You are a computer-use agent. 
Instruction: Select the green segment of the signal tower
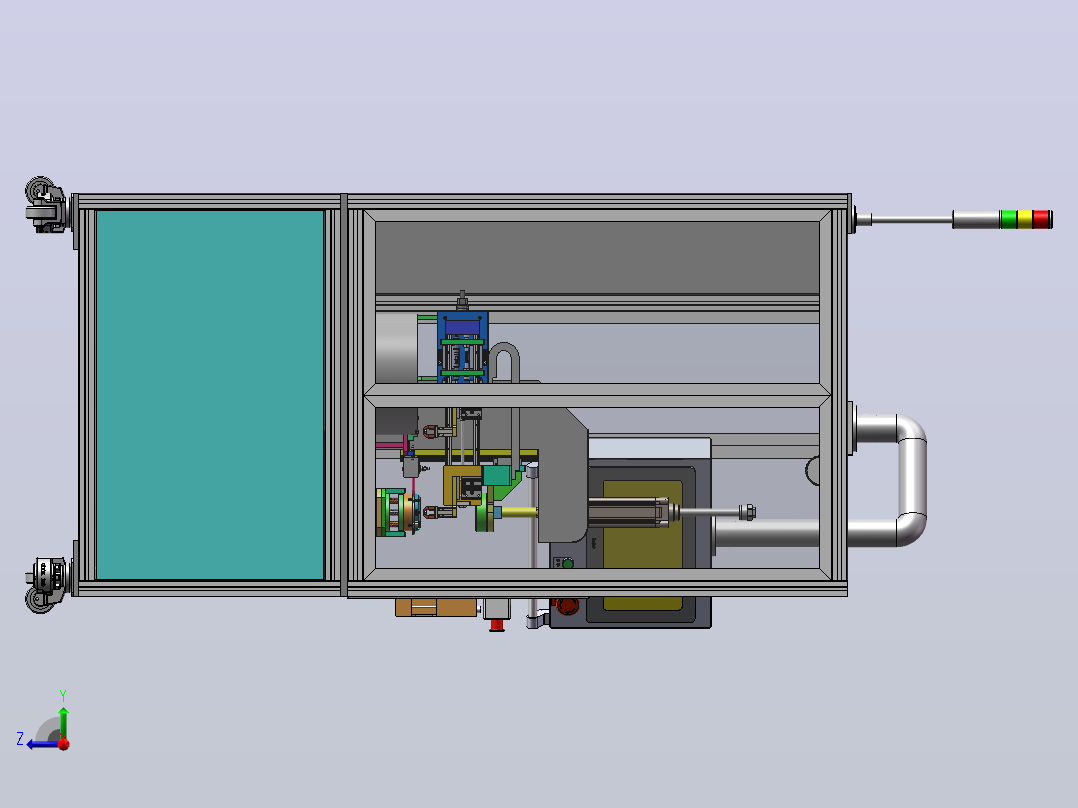[x=1009, y=219]
